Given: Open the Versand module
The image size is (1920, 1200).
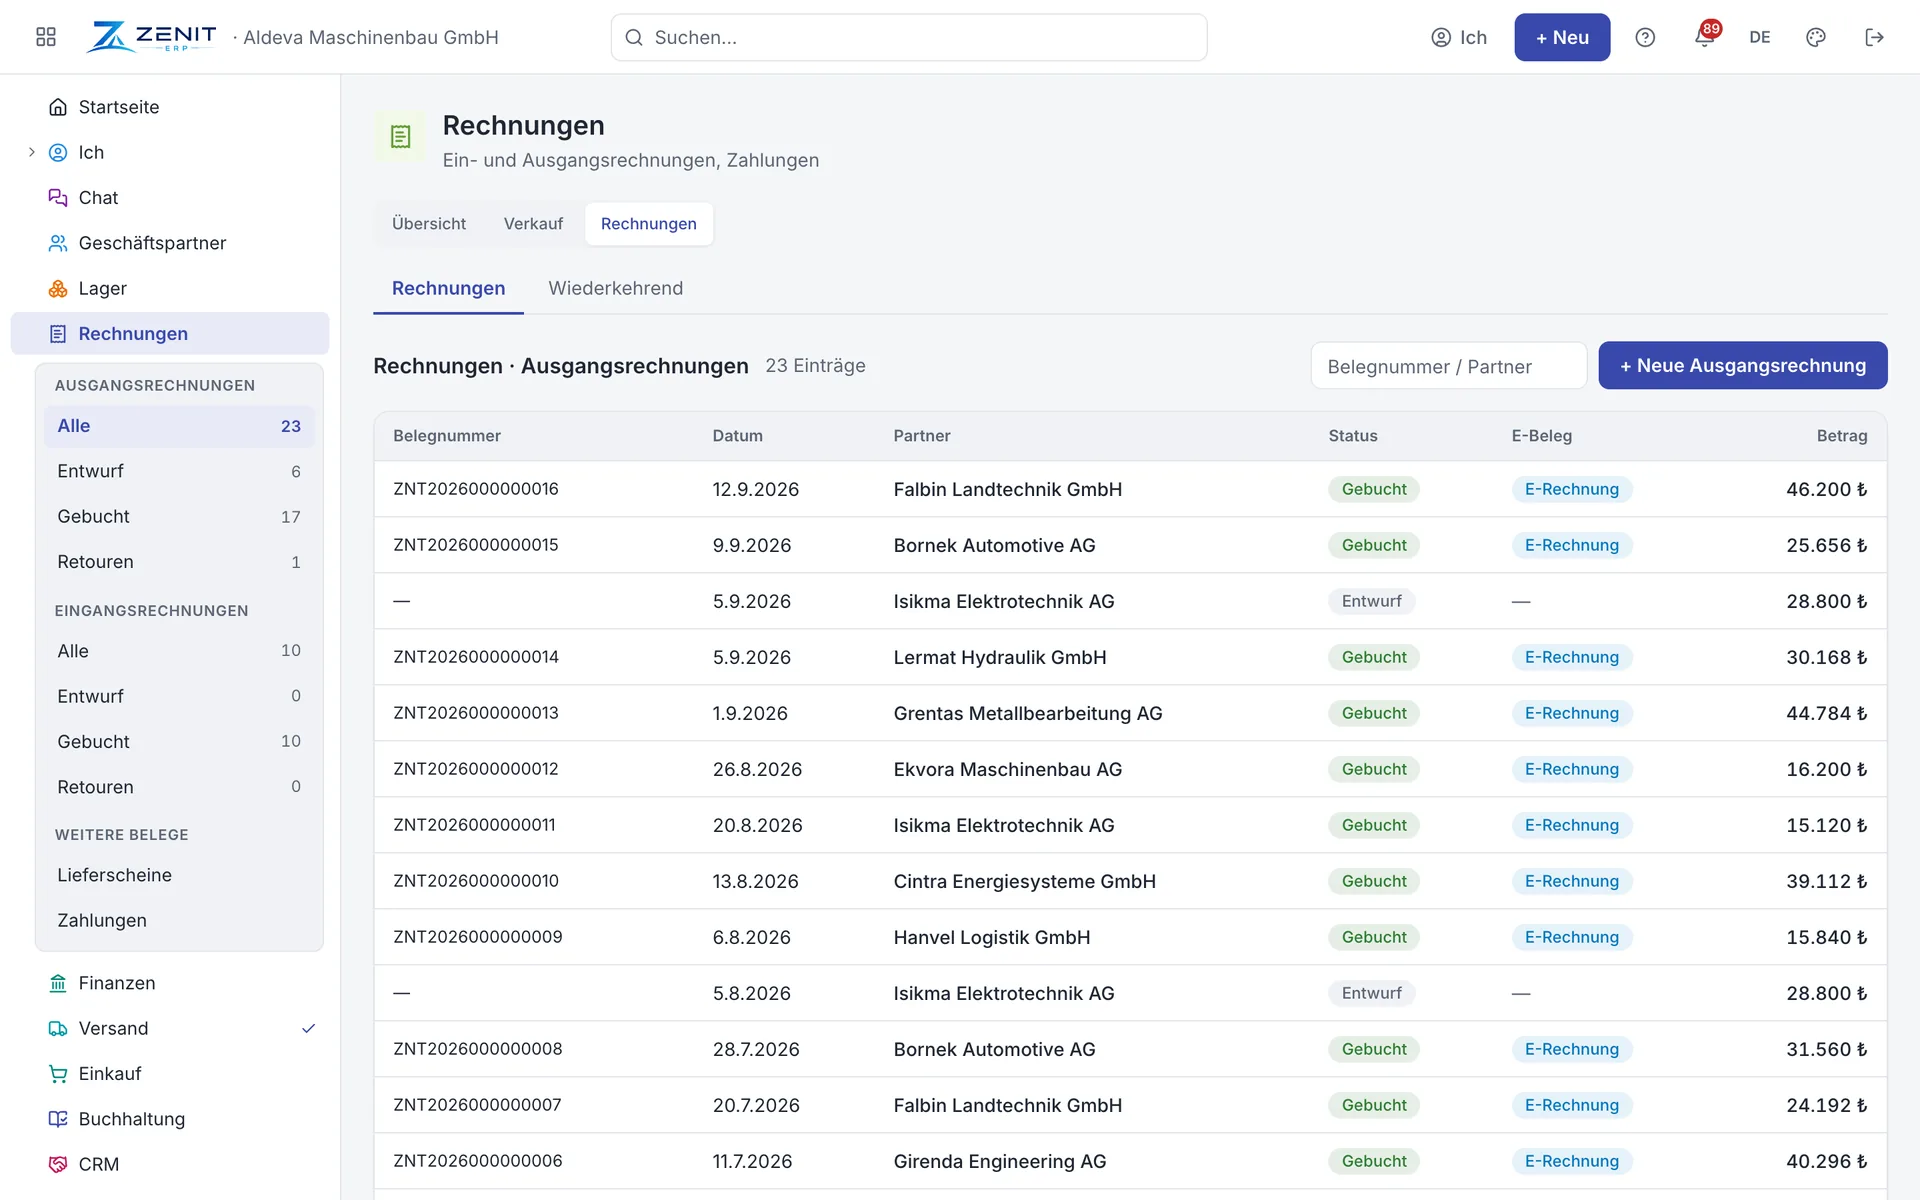Looking at the screenshot, I should [x=170, y=1028].
